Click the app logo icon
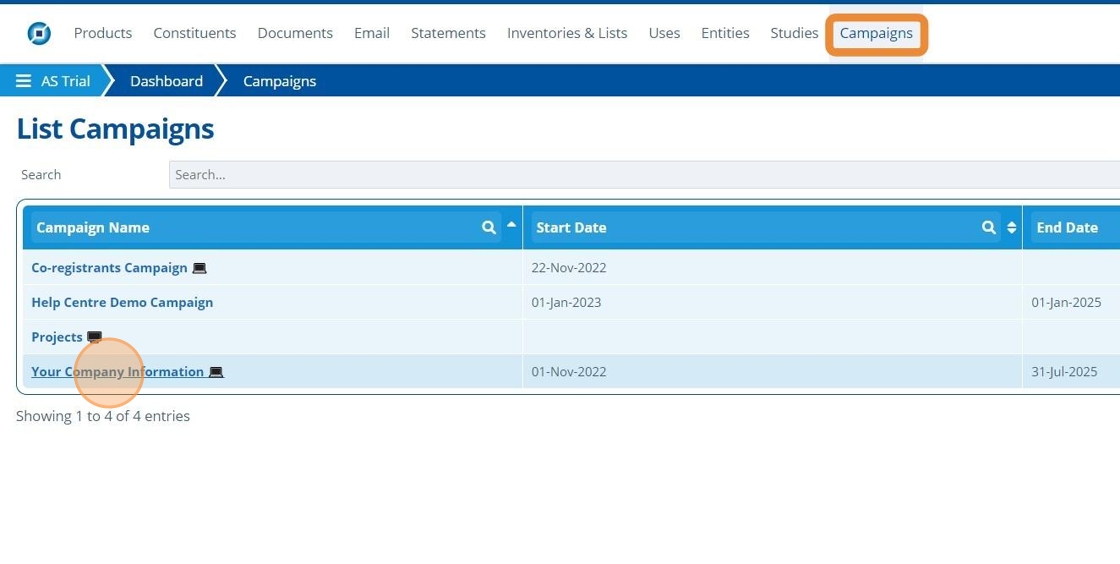 coord(39,34)
